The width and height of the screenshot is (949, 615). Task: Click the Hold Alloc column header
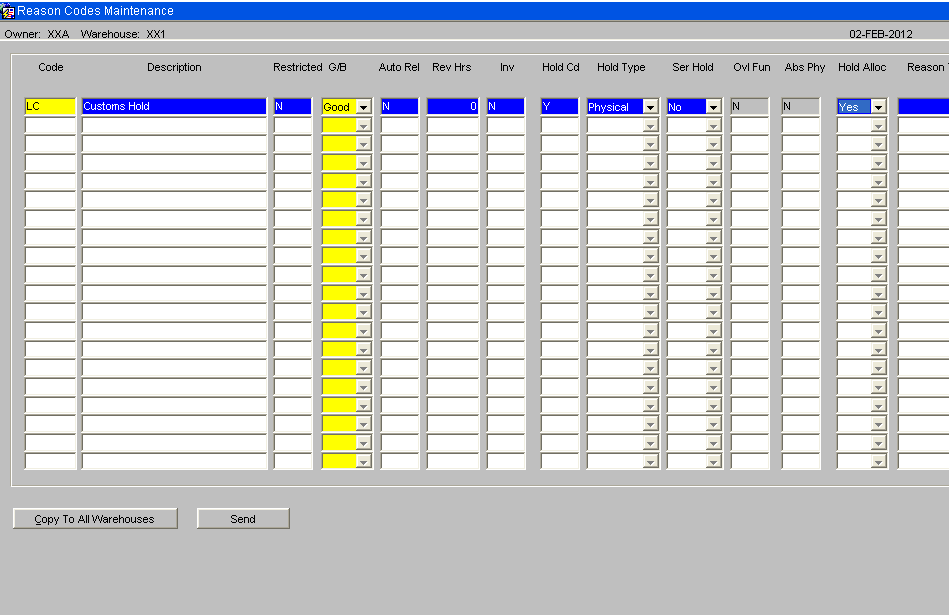[x=862, y=67]
